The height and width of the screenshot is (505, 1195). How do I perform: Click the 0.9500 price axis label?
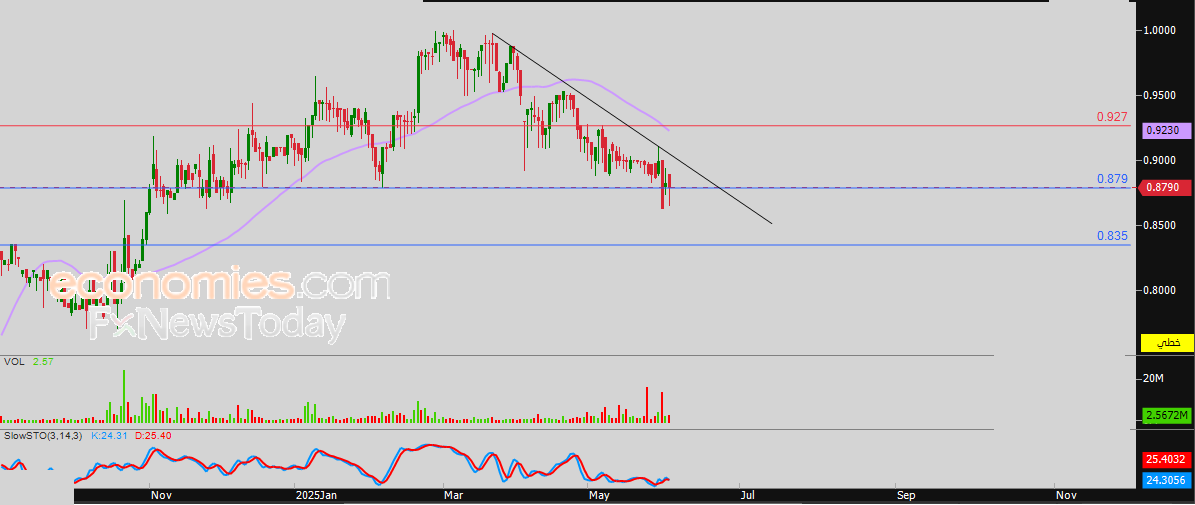tap(1159, 95)
